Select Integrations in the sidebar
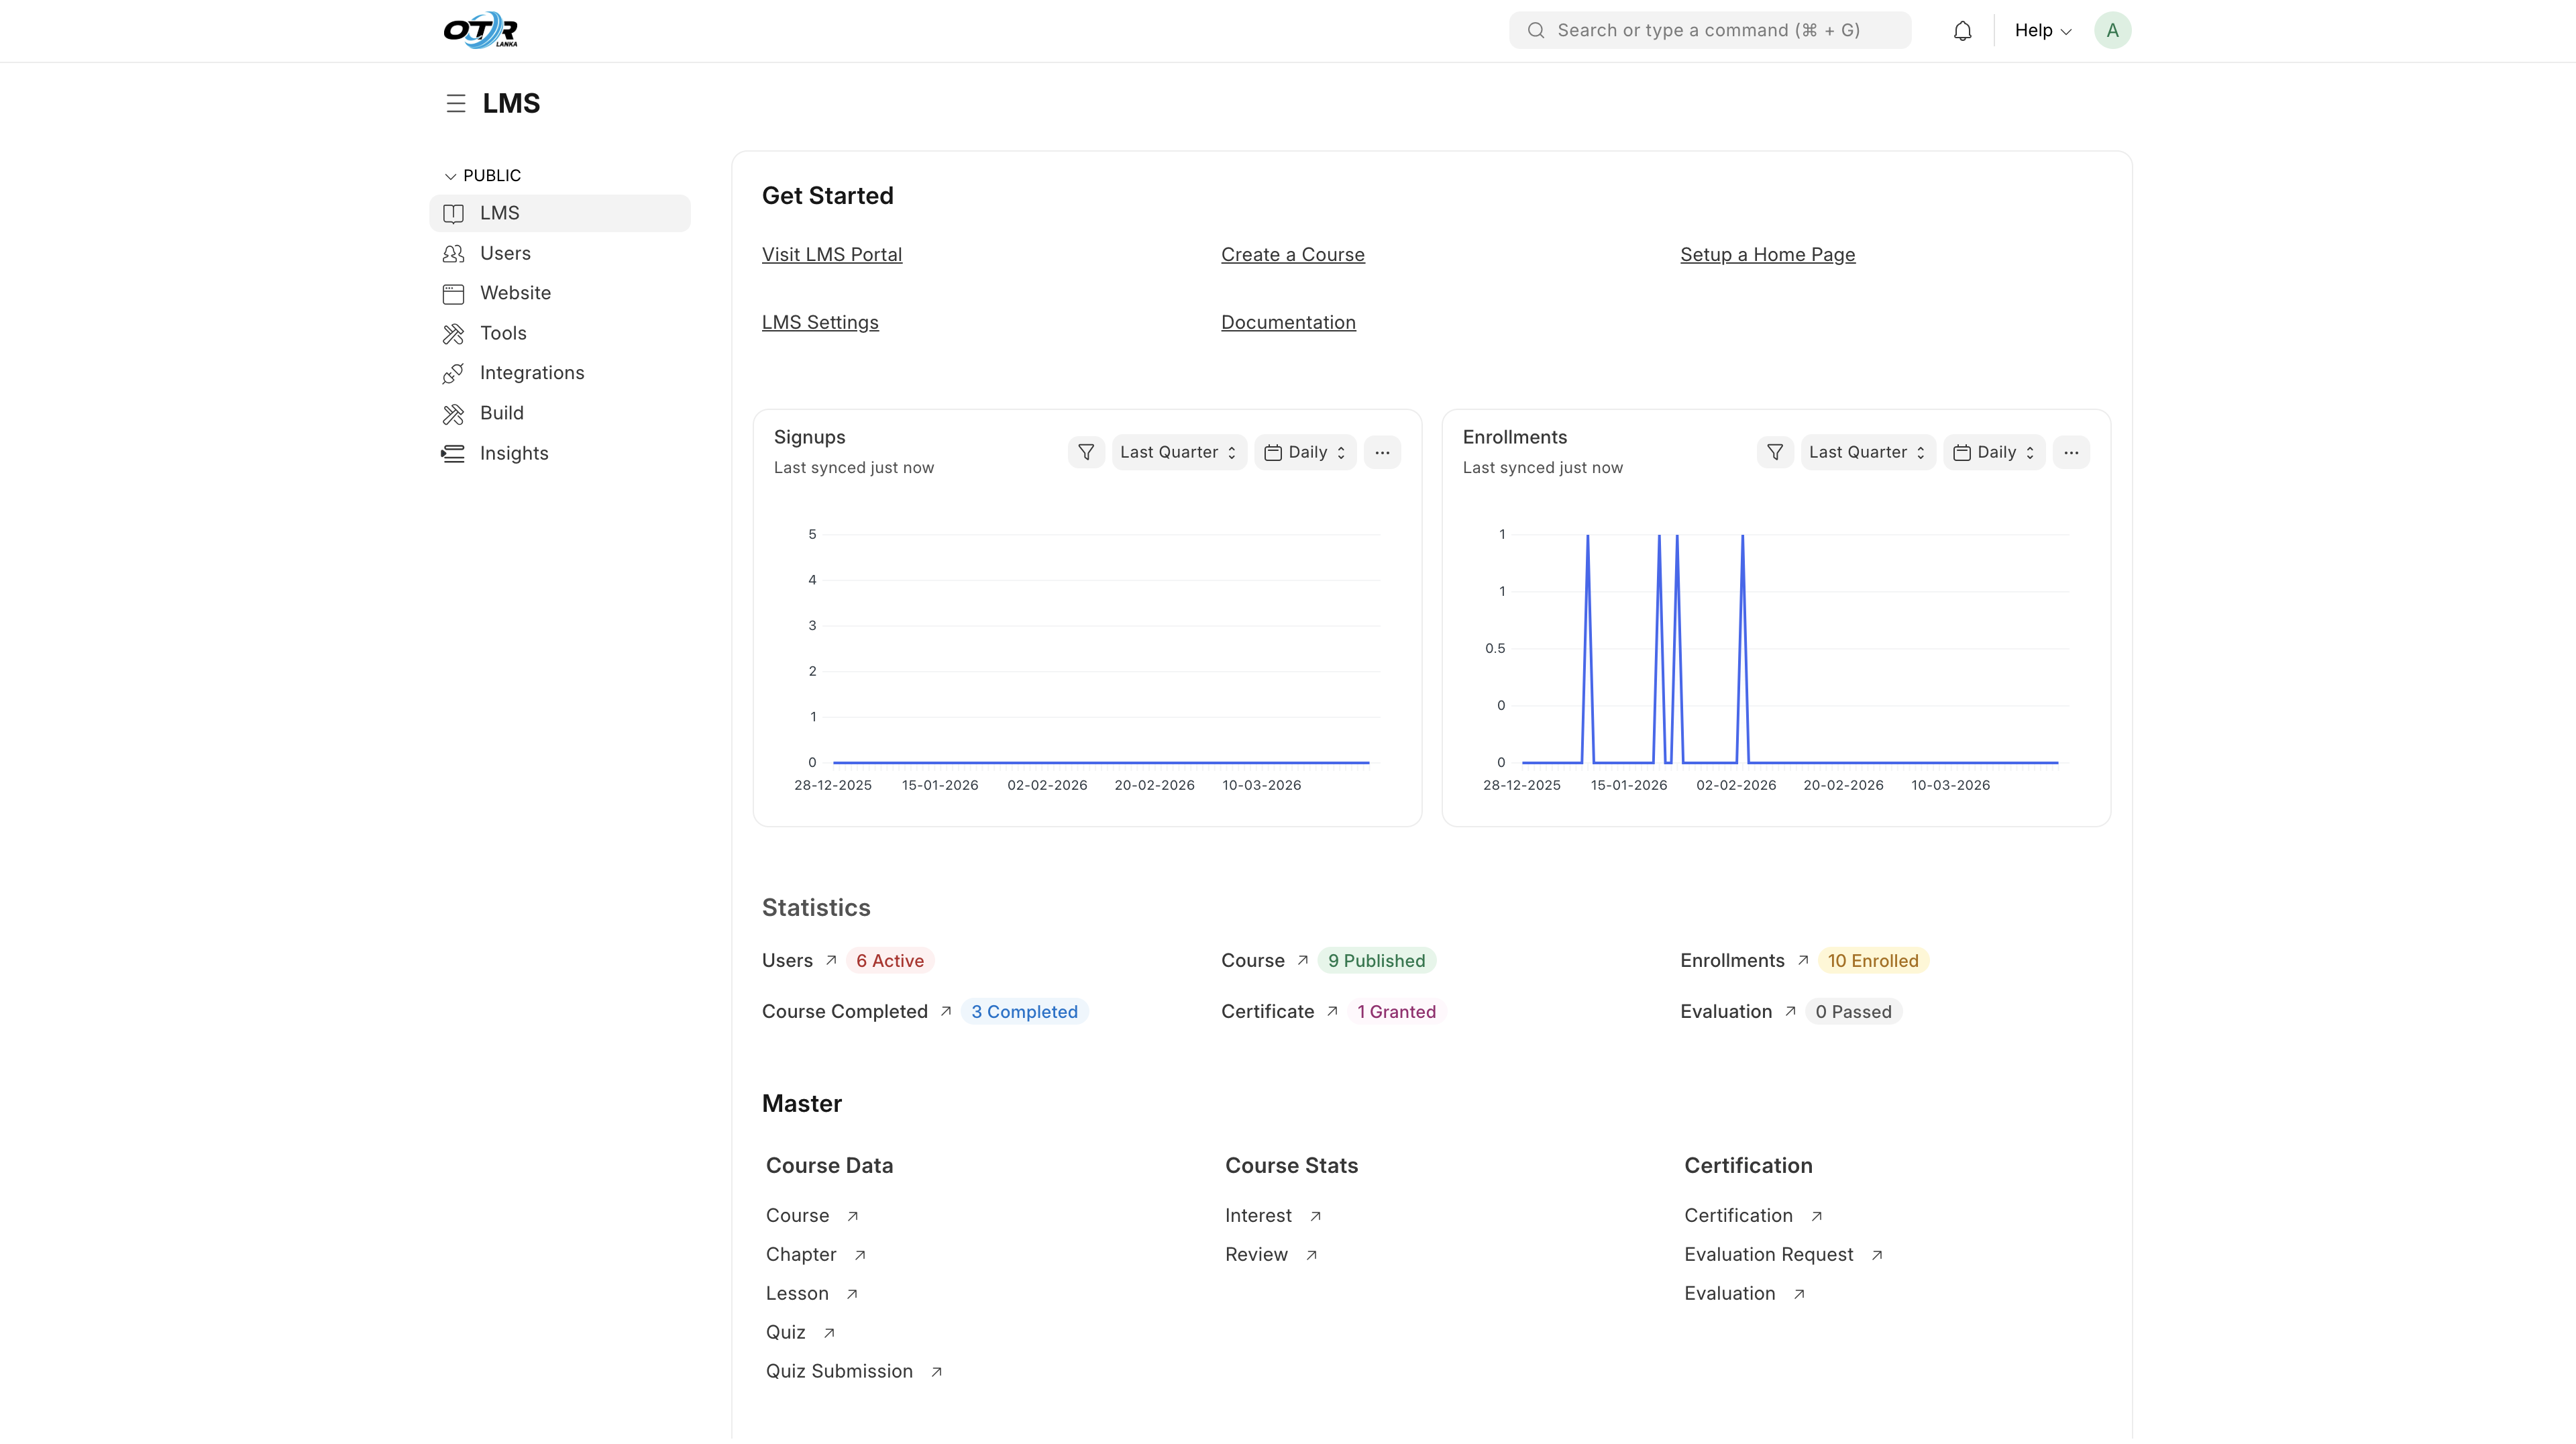Image resolution: width=2576 pixels, height=1444 pixels. [x=531, y=373]
